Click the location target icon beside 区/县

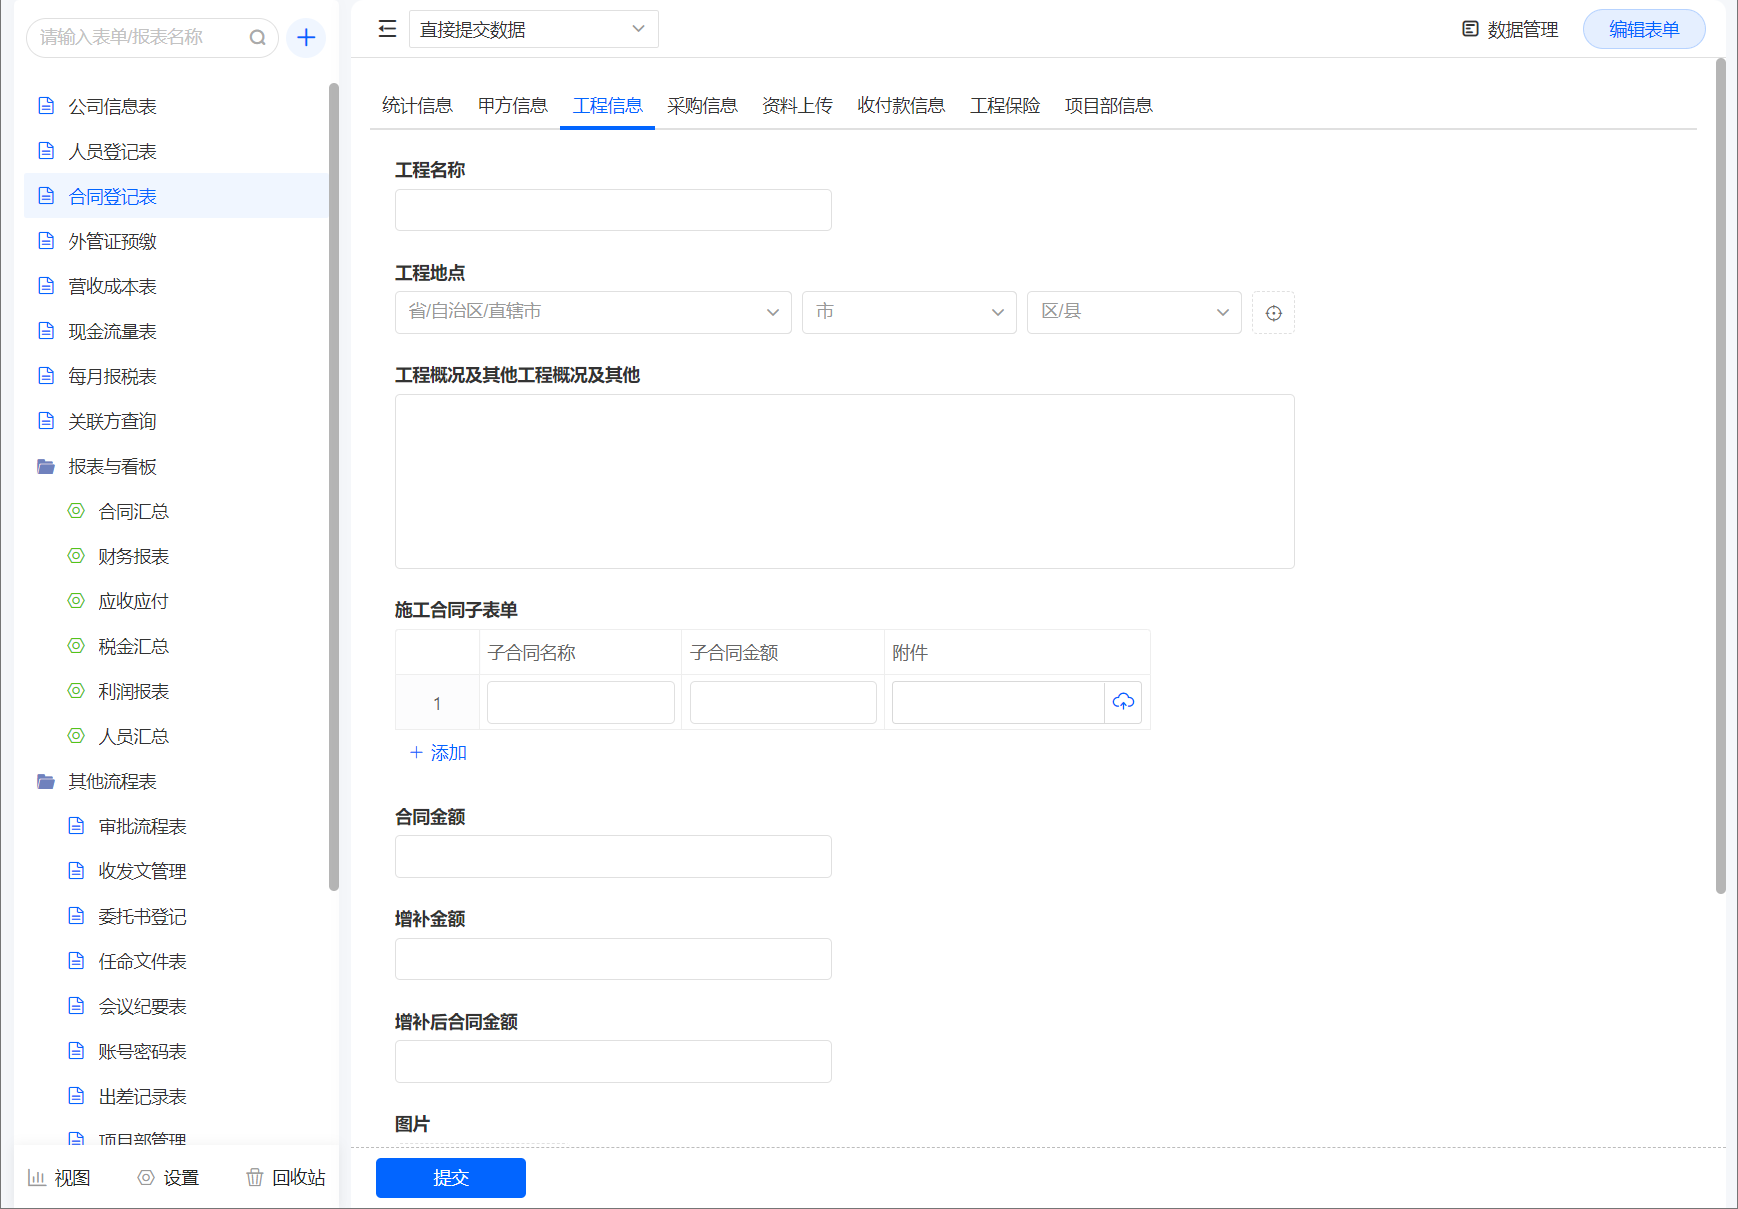coord(1273,313)
